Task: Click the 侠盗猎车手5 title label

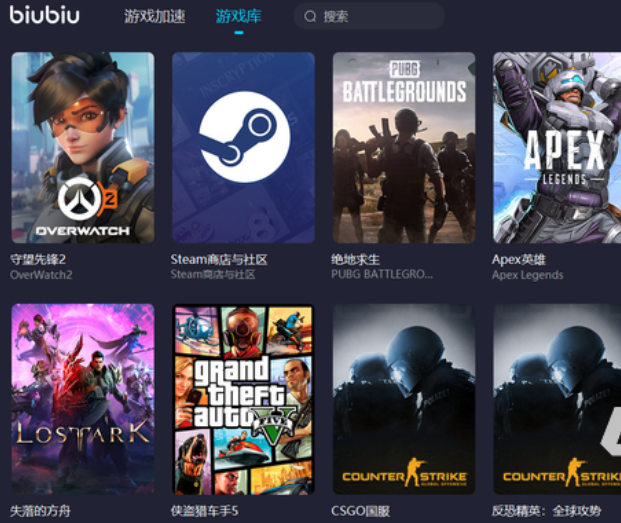Action: click(x=204, y=511)
